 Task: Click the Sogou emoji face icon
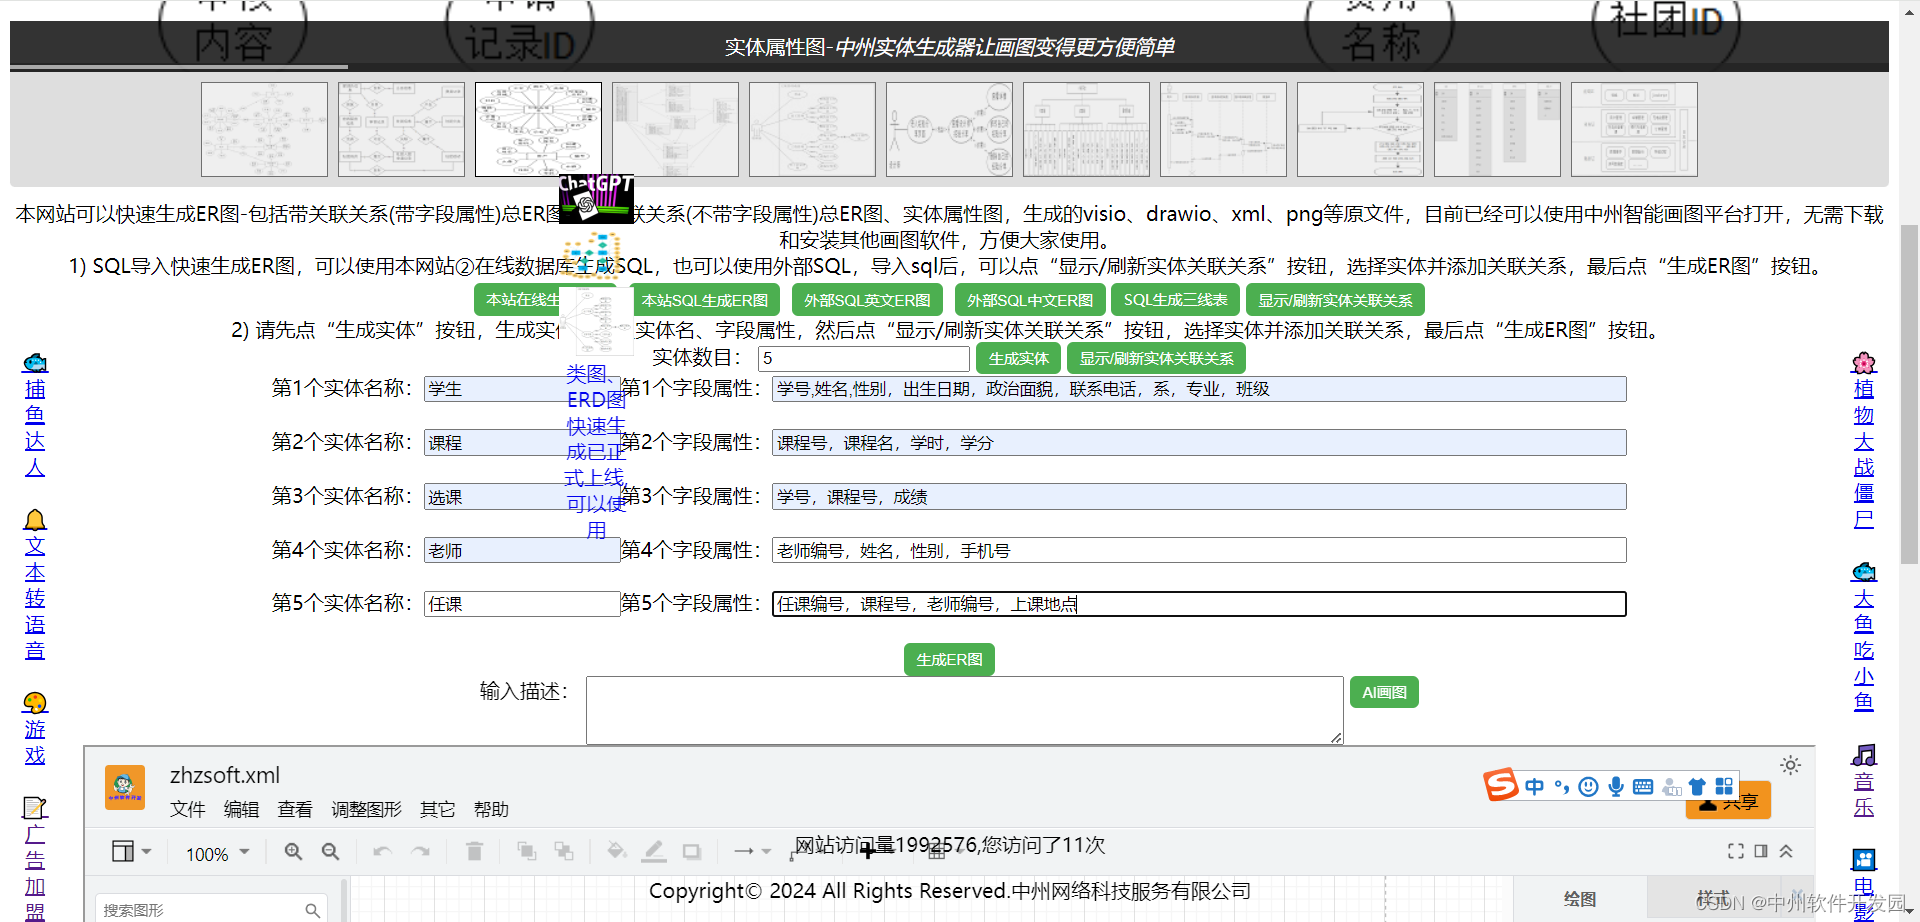pos(1588,787)
